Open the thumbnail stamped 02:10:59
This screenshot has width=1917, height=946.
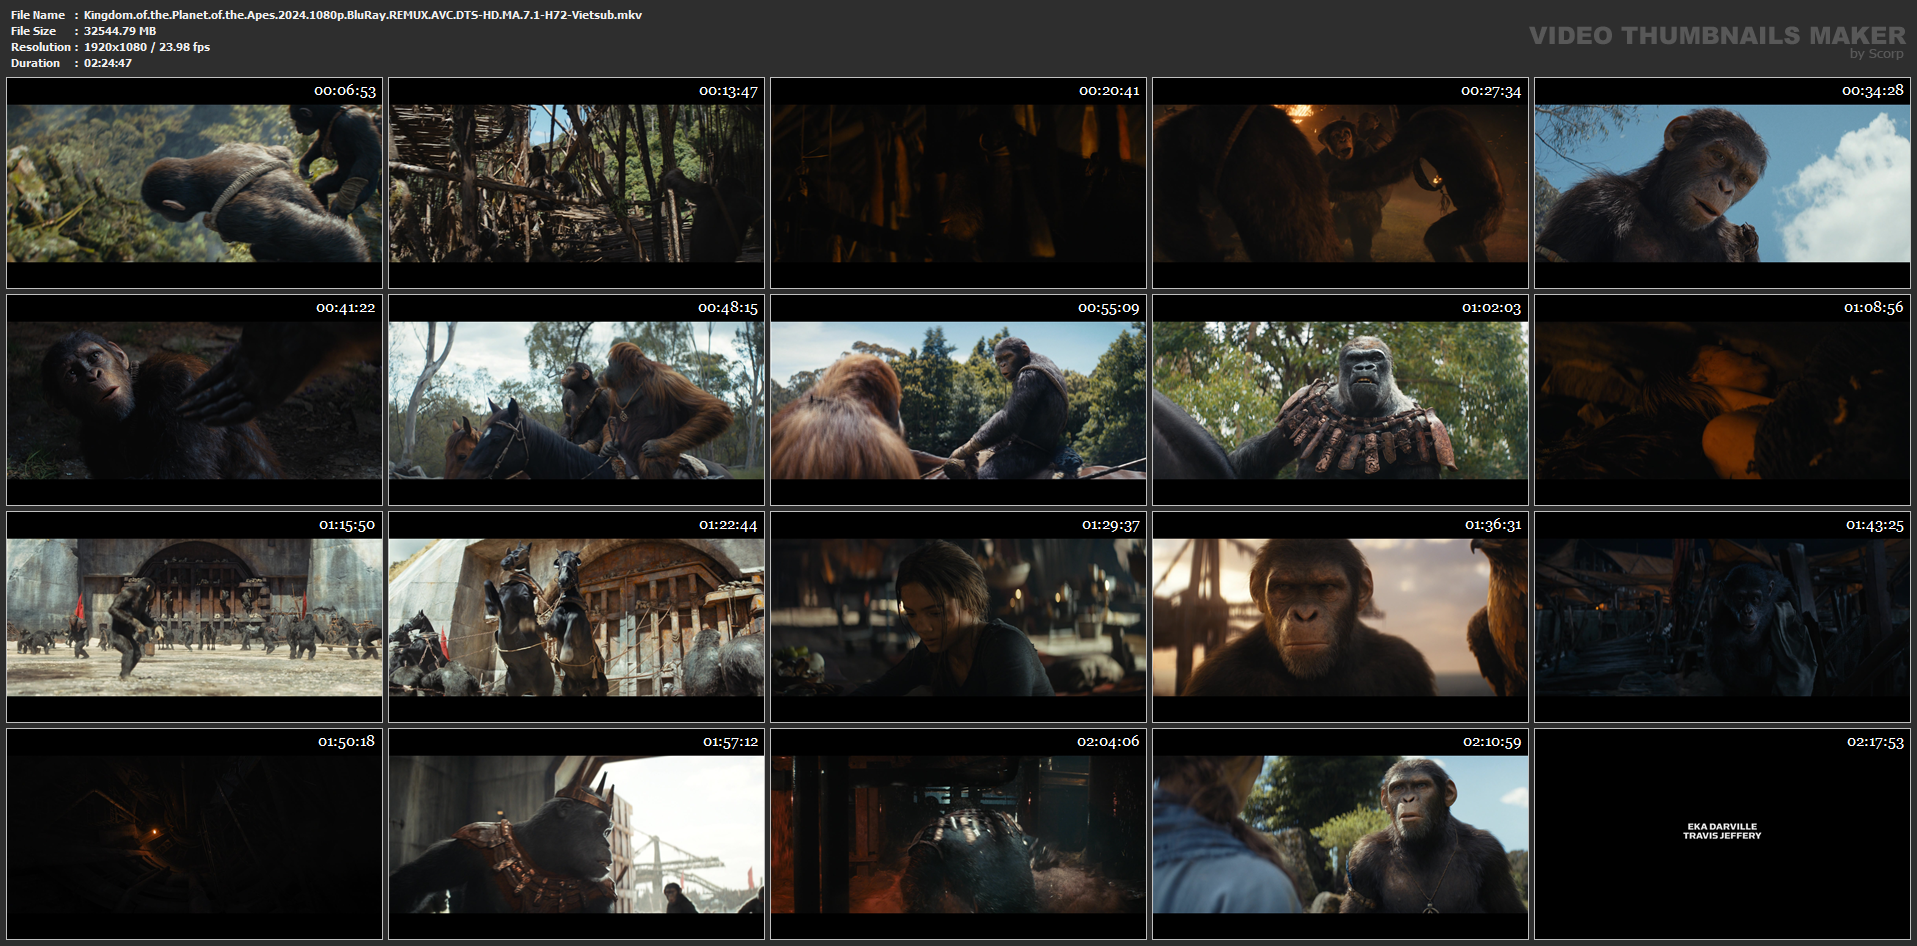(x=1340, y=834)
